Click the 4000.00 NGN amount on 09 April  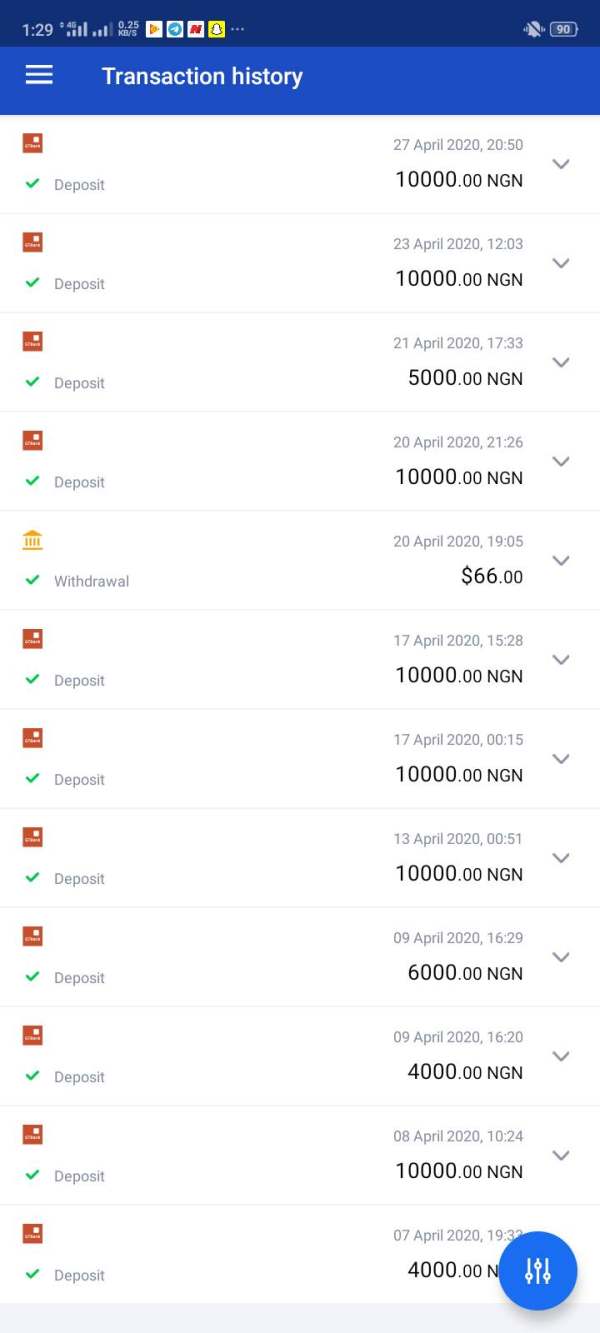[464, 1072]
